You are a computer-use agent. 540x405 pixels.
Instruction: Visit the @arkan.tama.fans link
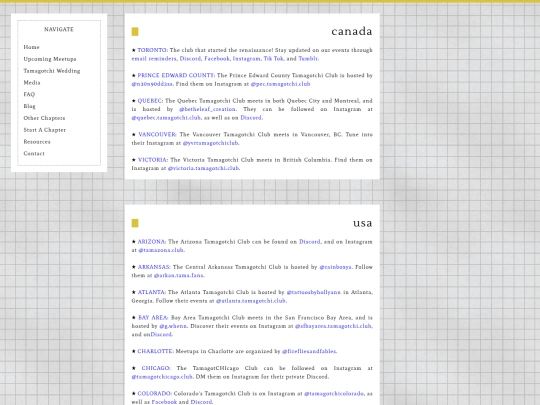(179, 276)
